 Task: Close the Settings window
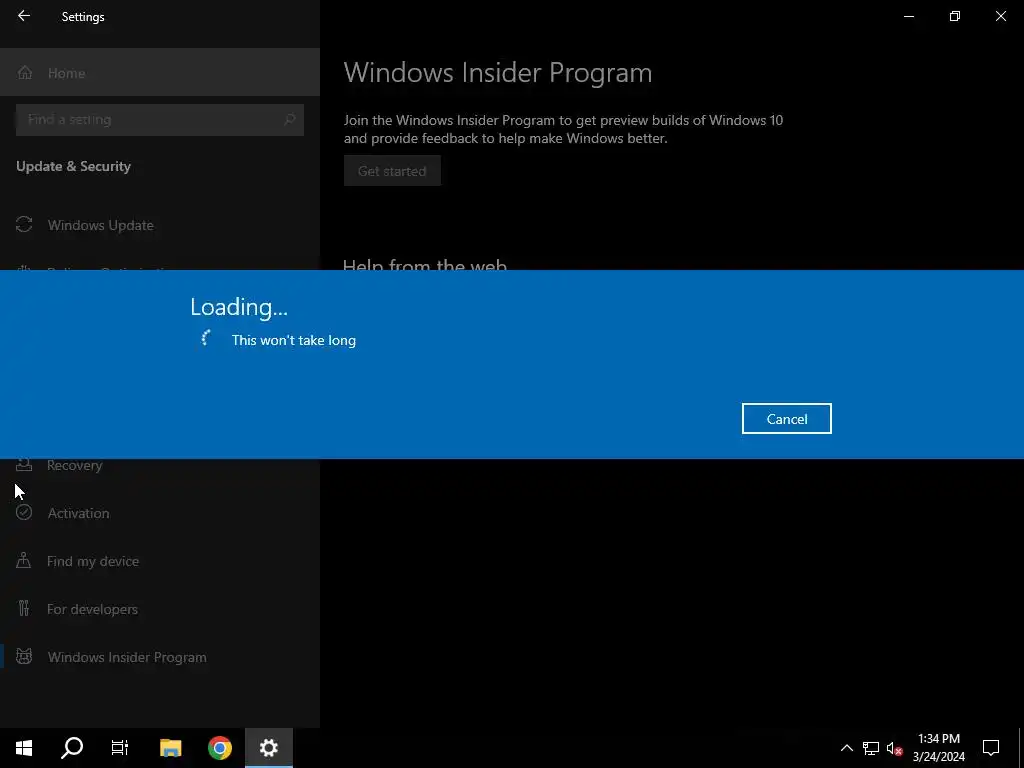point(1000,16)
